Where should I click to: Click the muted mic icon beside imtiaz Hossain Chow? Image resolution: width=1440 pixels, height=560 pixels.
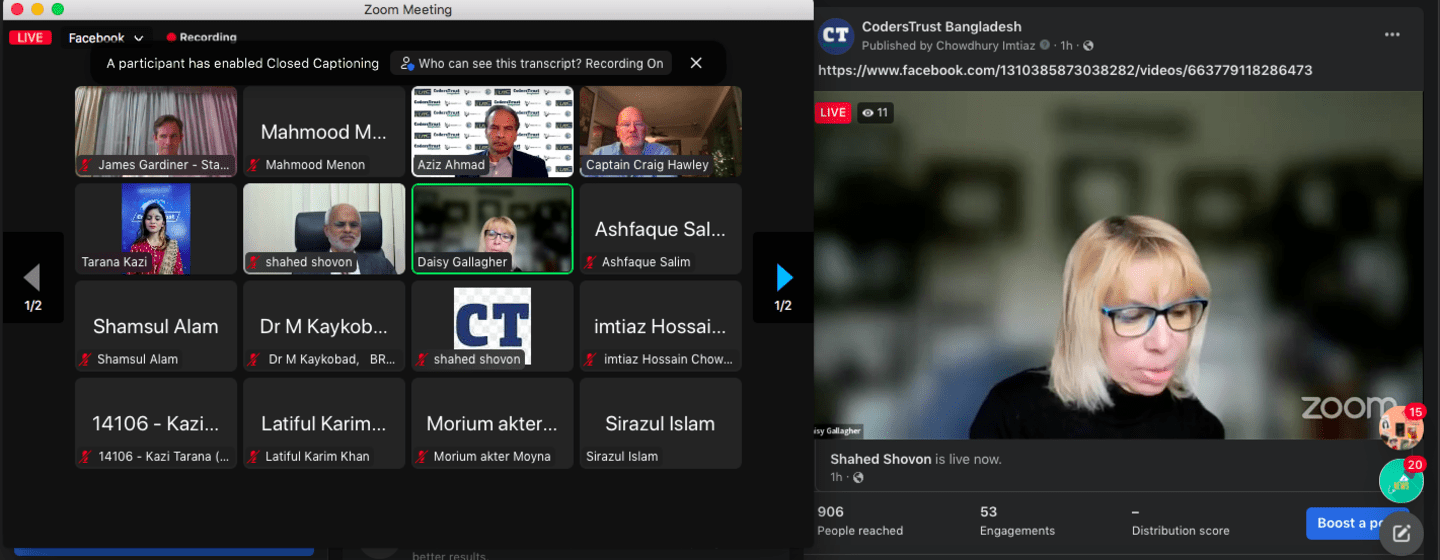pos(590,359)
